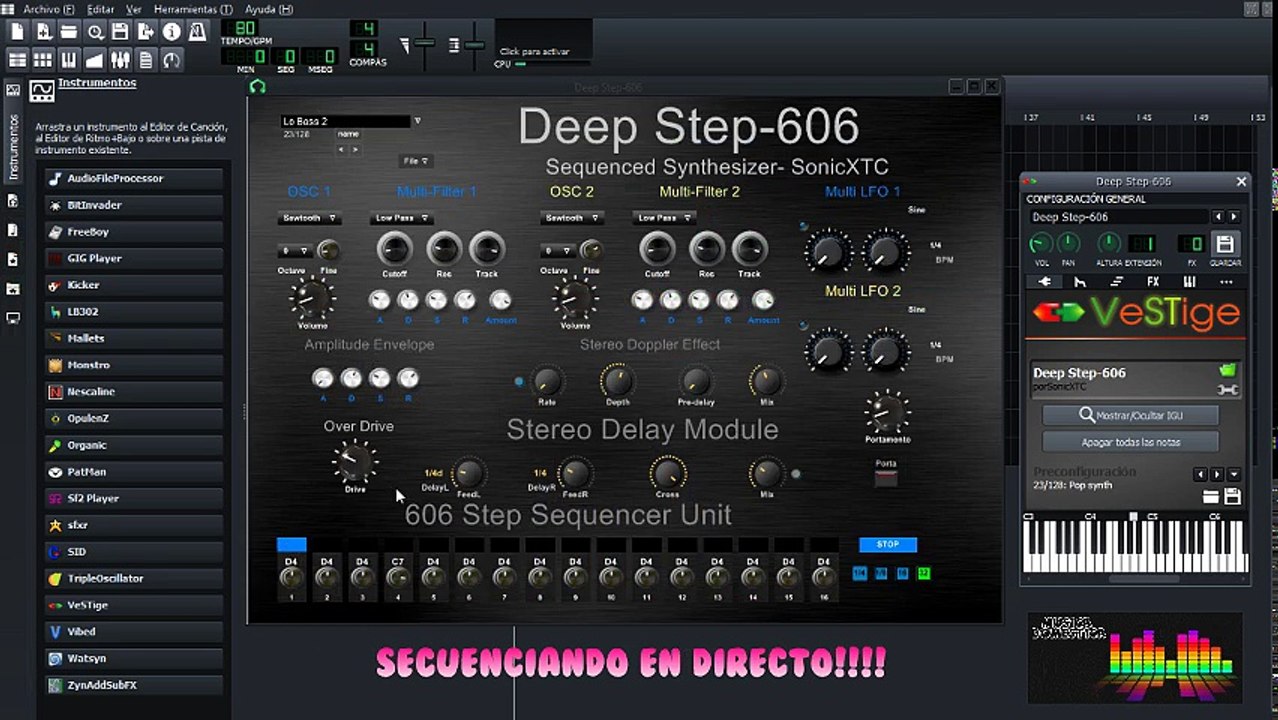Screen dimensions: 1278x720
Task: Open the OSC 2 Octave value dropdown
Action: point(558,251)
